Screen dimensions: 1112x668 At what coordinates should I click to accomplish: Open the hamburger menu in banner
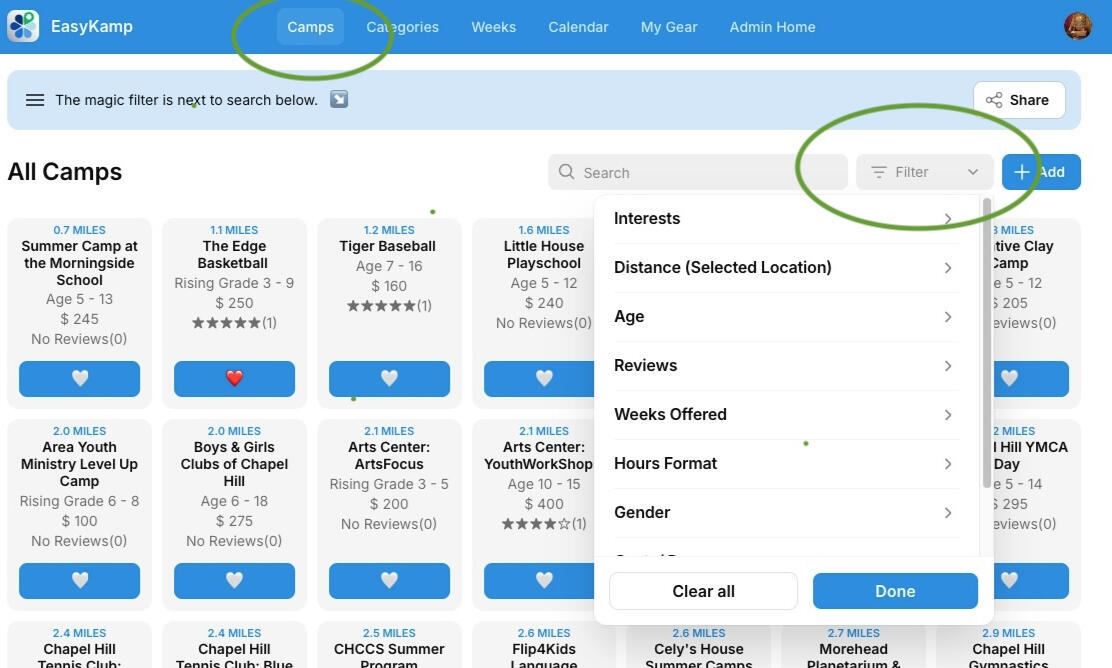[35, 100]
